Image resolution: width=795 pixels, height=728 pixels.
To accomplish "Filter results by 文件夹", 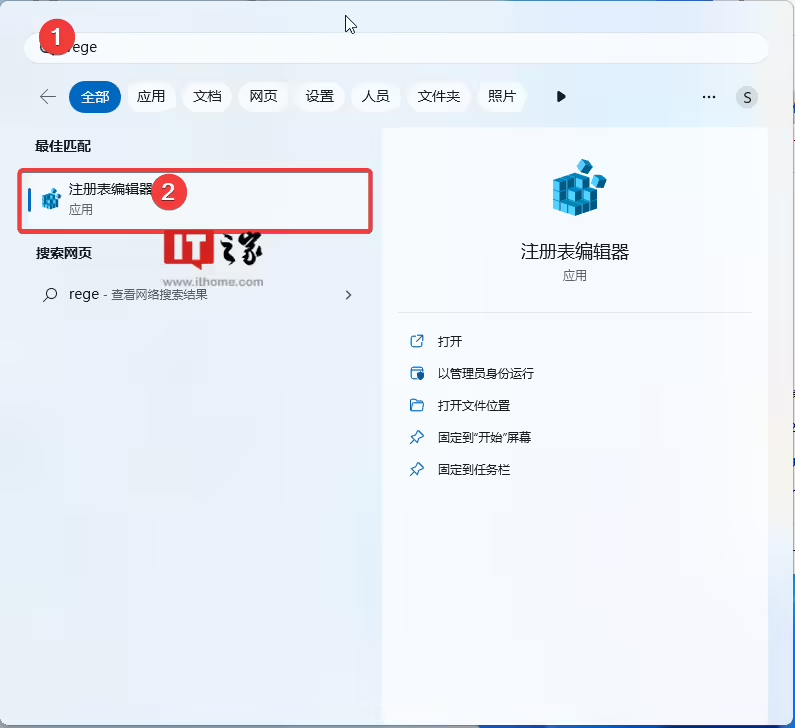I will click(x=438, y=97).
